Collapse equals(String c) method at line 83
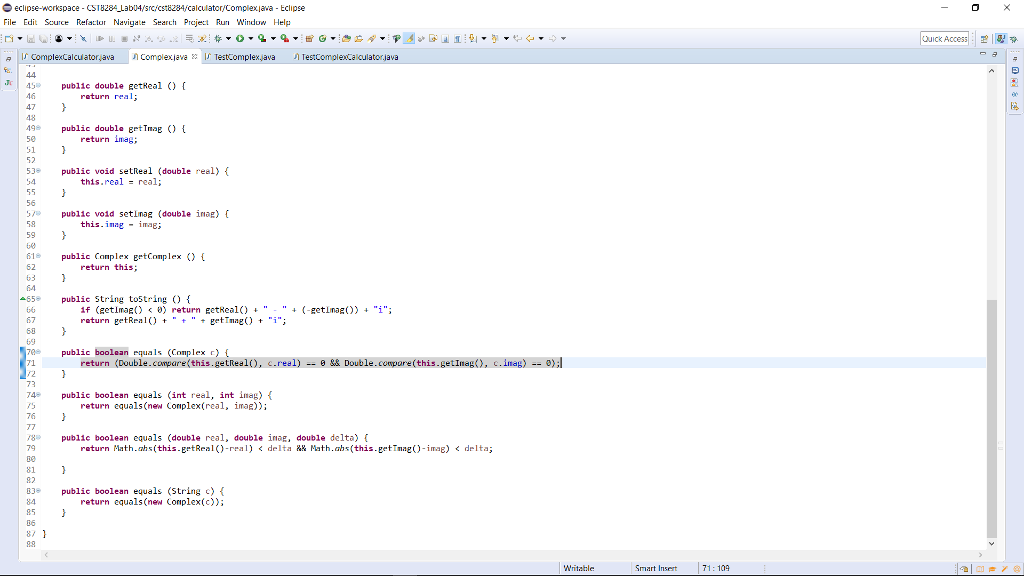Screen dimensions: 1024x576 (39, 491)
